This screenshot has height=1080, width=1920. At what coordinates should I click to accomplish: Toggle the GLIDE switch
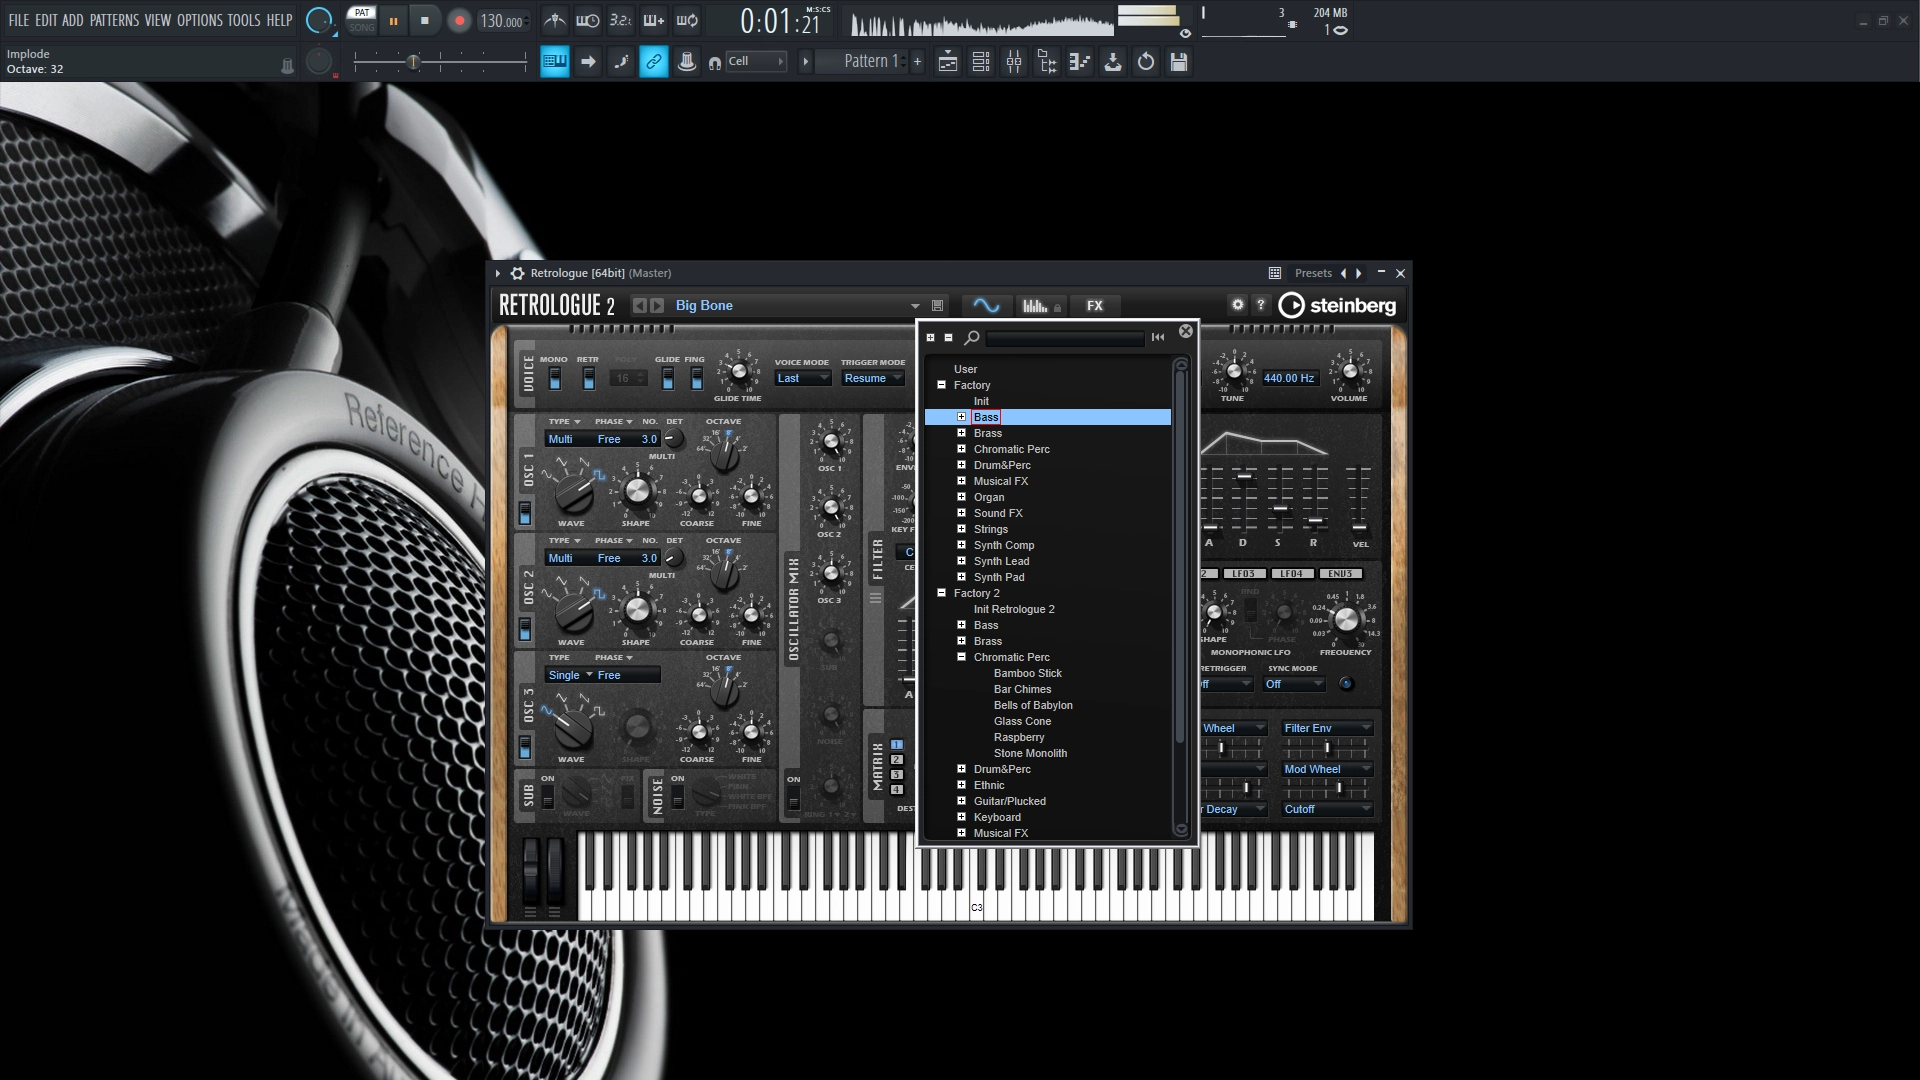(668, 378)
